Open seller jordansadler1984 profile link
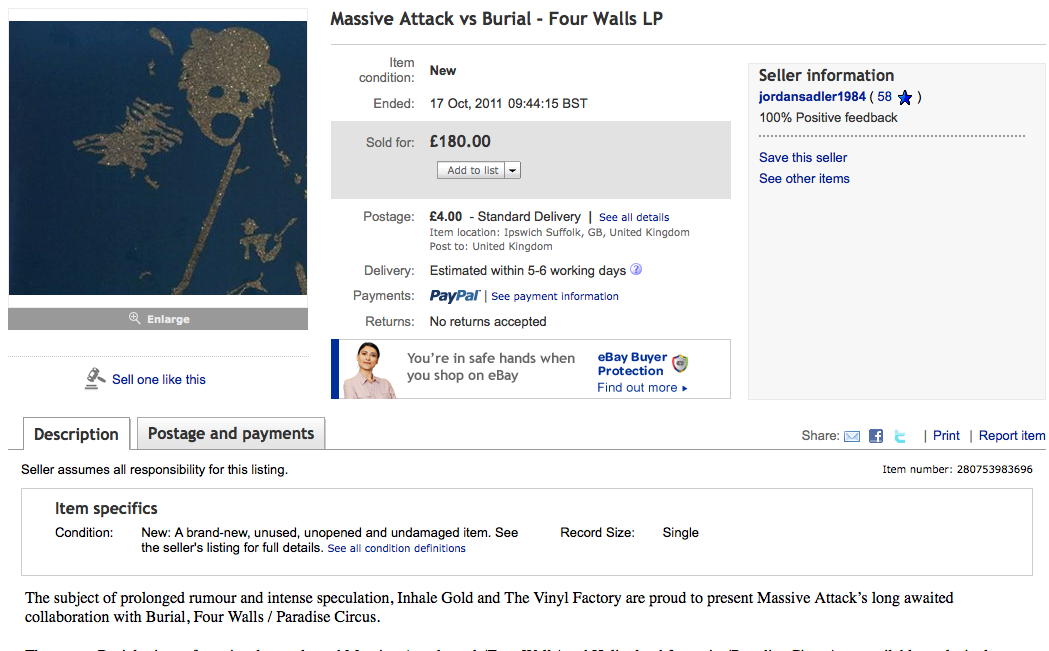This screenshot has height=651, width=1049. coord(812,97)
